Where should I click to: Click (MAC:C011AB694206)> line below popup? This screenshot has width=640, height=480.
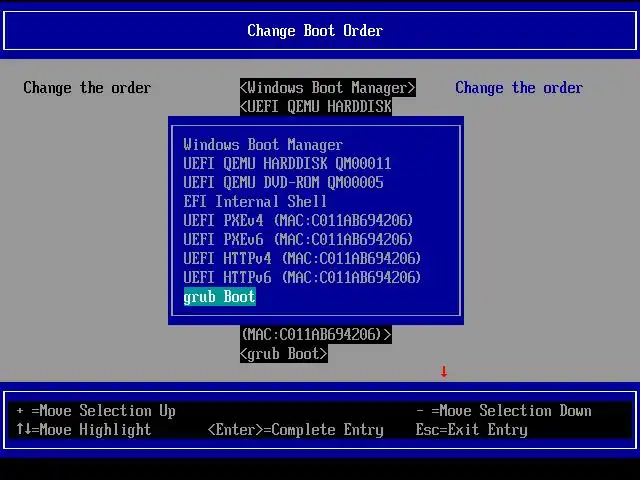316,335
